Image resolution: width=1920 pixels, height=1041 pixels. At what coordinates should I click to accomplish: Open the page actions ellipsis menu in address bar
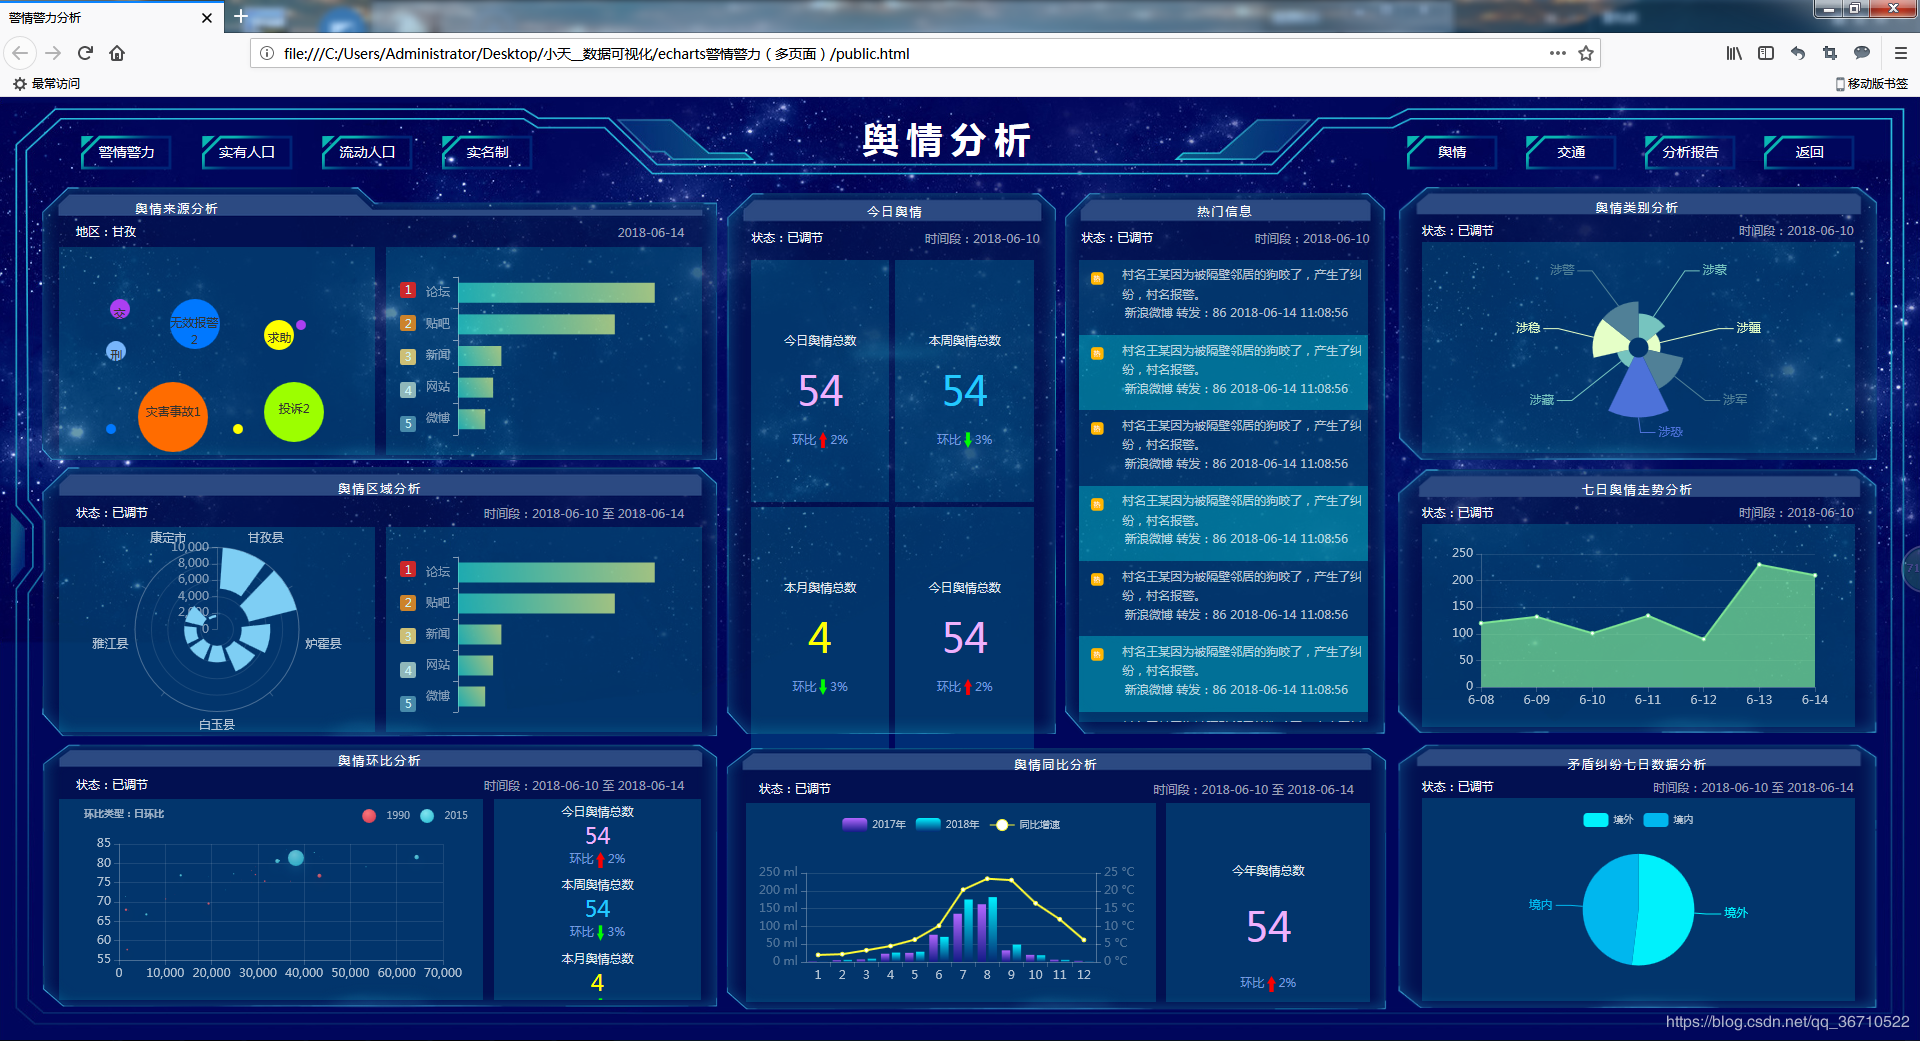click(1557, 53)
